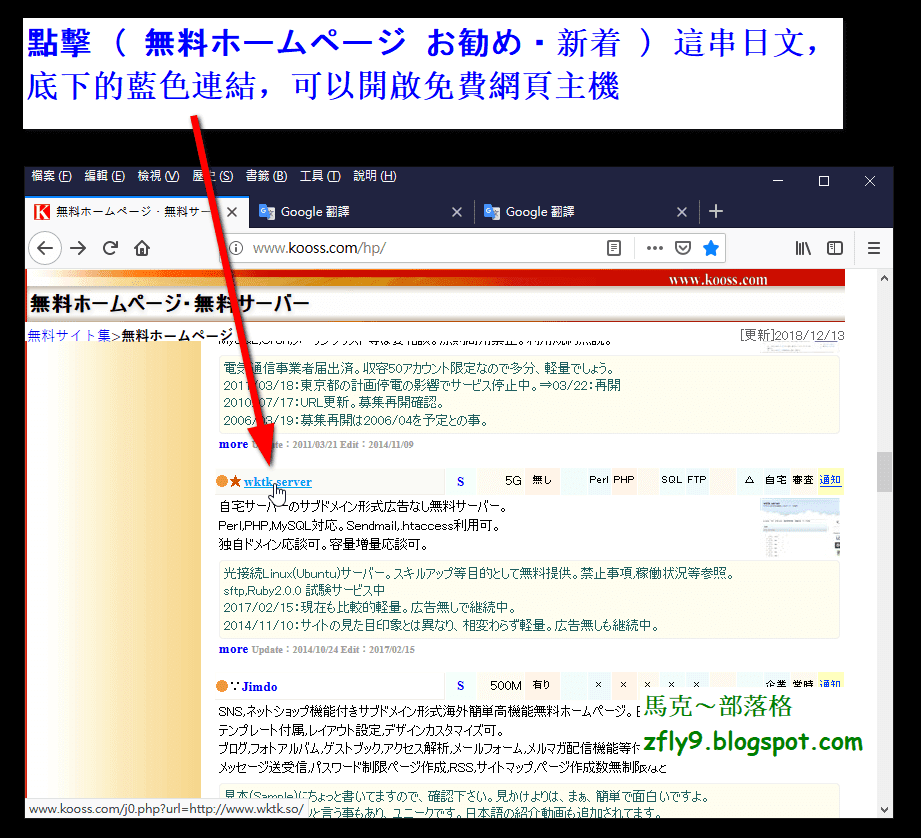Open the browser home page
This screenshot has height=838, width=921.
tap(142, 248)
